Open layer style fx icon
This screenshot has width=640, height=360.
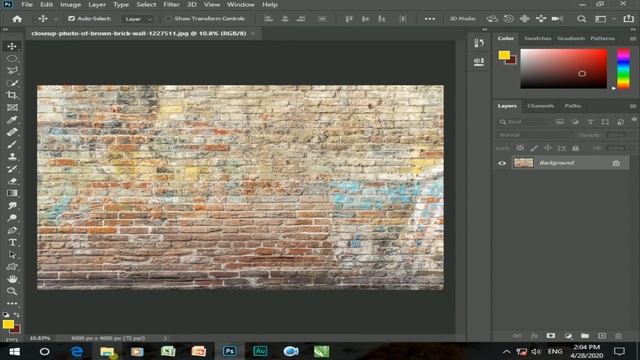tap(534, 336)
